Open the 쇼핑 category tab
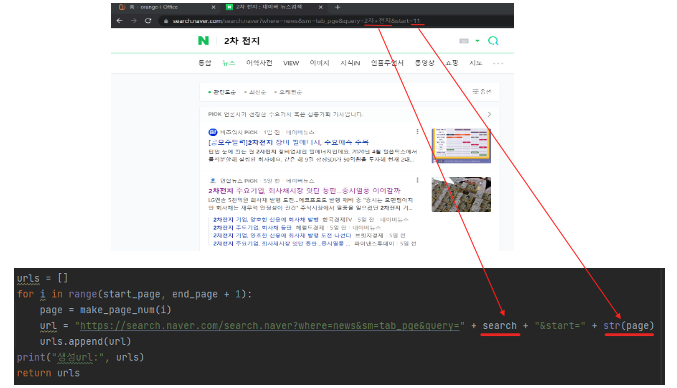 452,63
